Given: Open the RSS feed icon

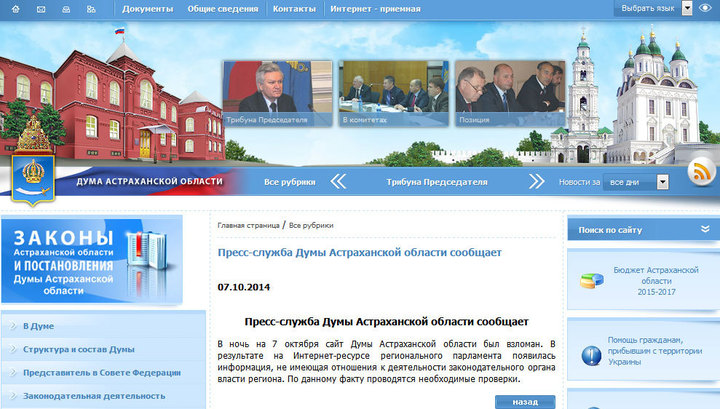Looking at the screenshot, I should point(701,172).
